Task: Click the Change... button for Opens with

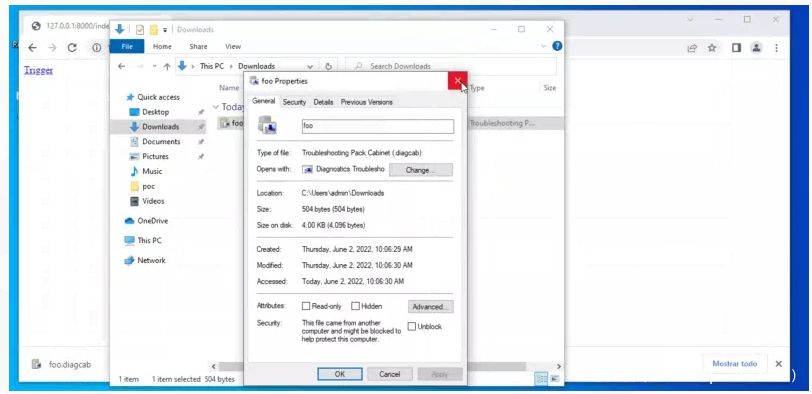Action: [x=420, y=170]
